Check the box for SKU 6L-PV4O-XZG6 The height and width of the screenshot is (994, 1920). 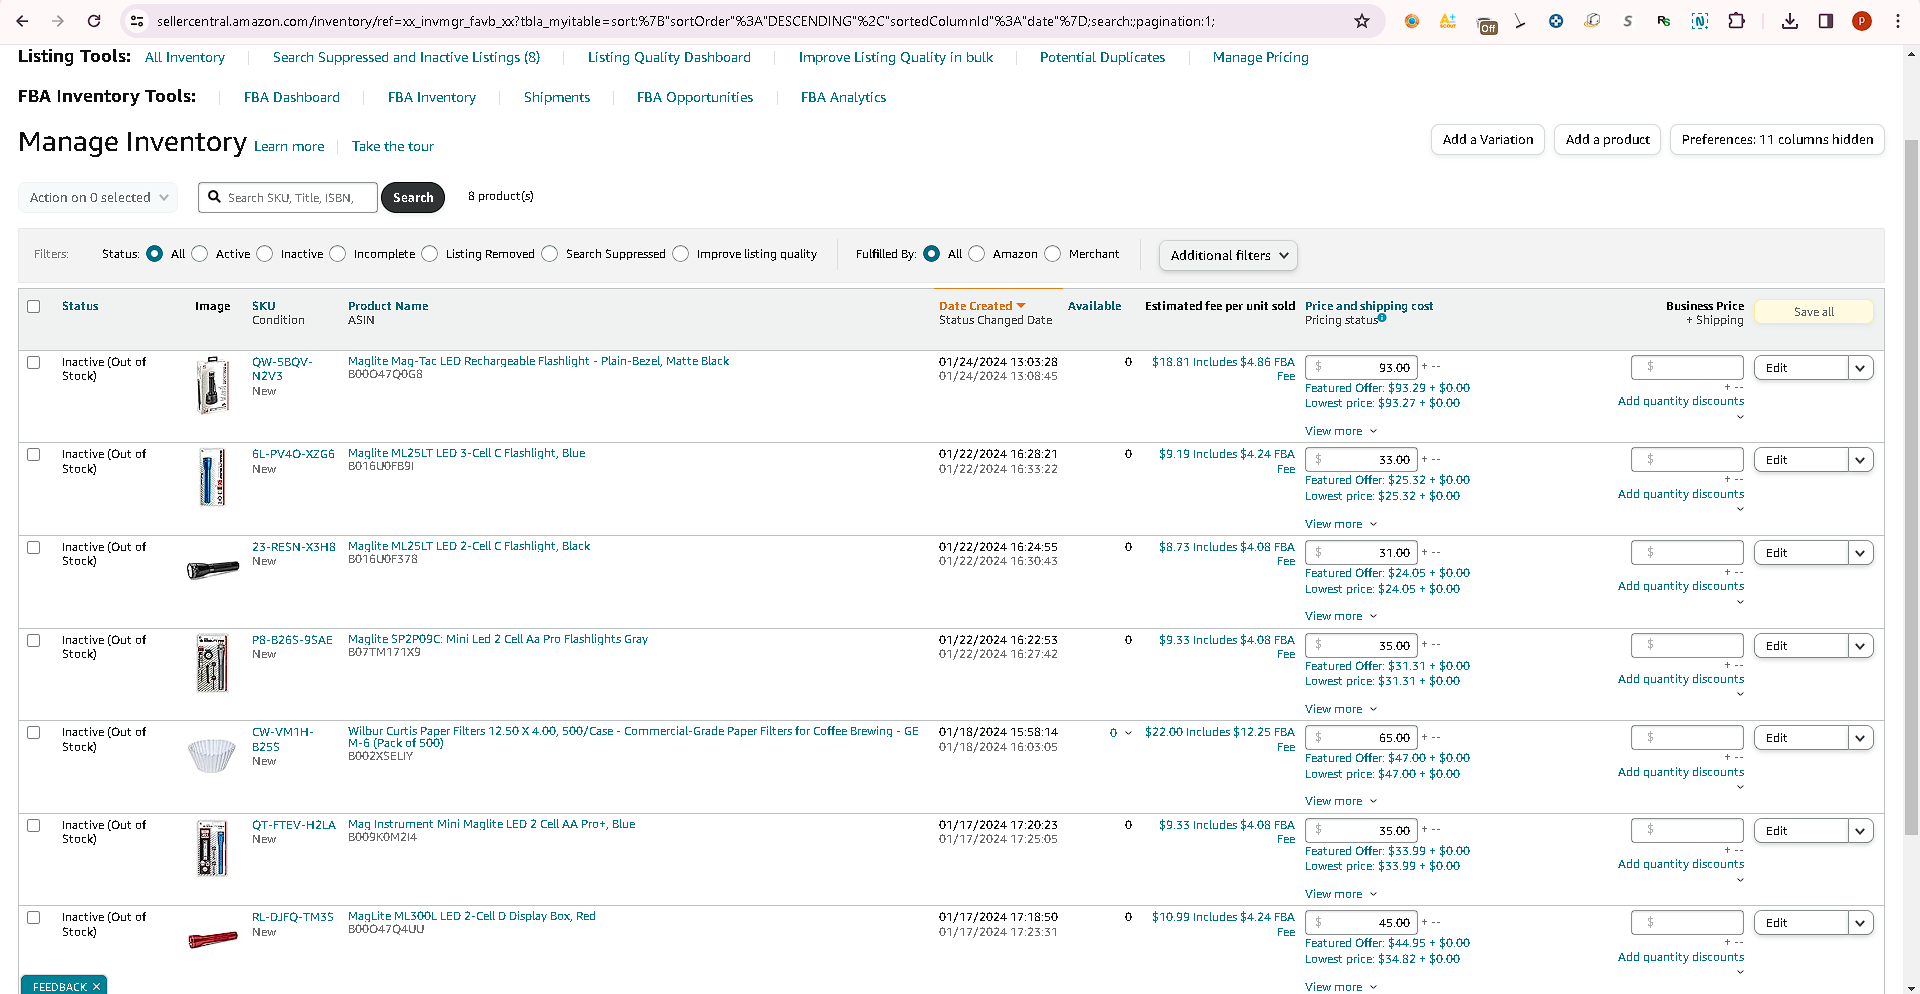point(34,455)
